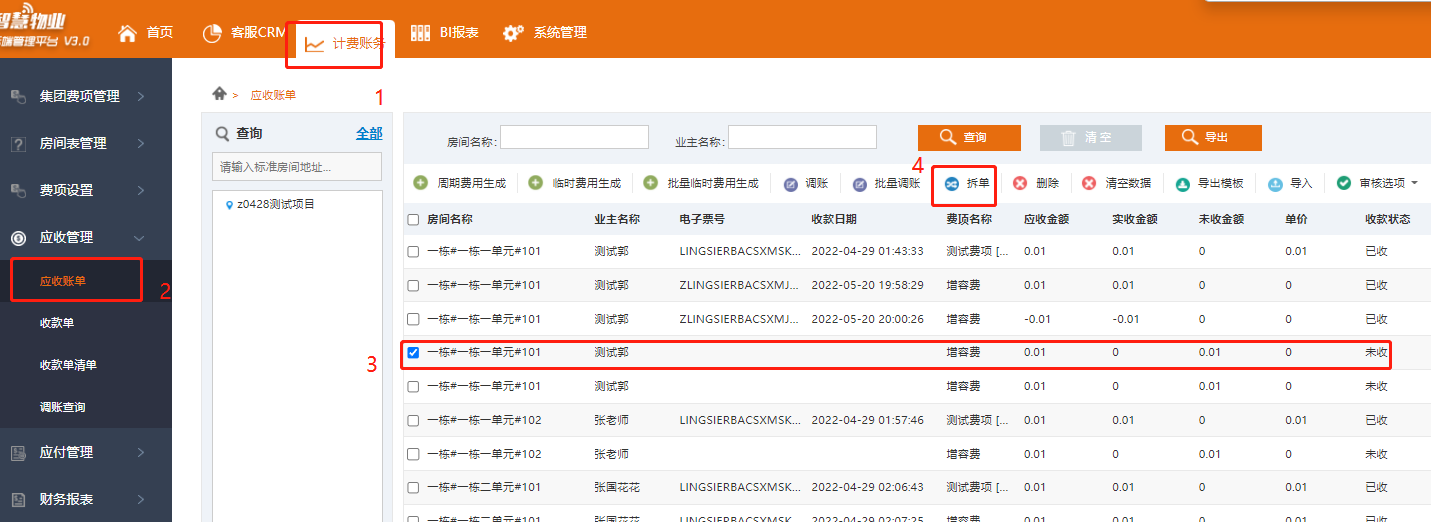
Task: Toggle the select-all checkbox in table header
Action: pos(413,219)
